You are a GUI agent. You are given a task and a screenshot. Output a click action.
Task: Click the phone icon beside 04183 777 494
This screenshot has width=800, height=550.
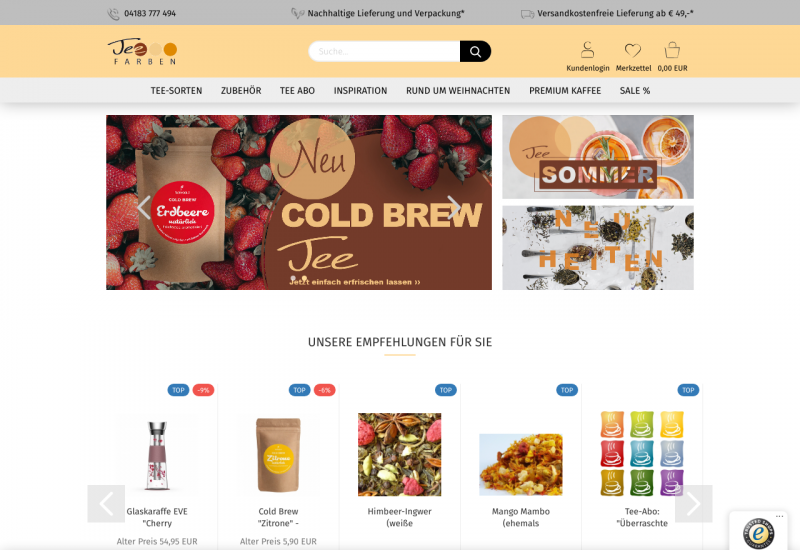point(113,14)
